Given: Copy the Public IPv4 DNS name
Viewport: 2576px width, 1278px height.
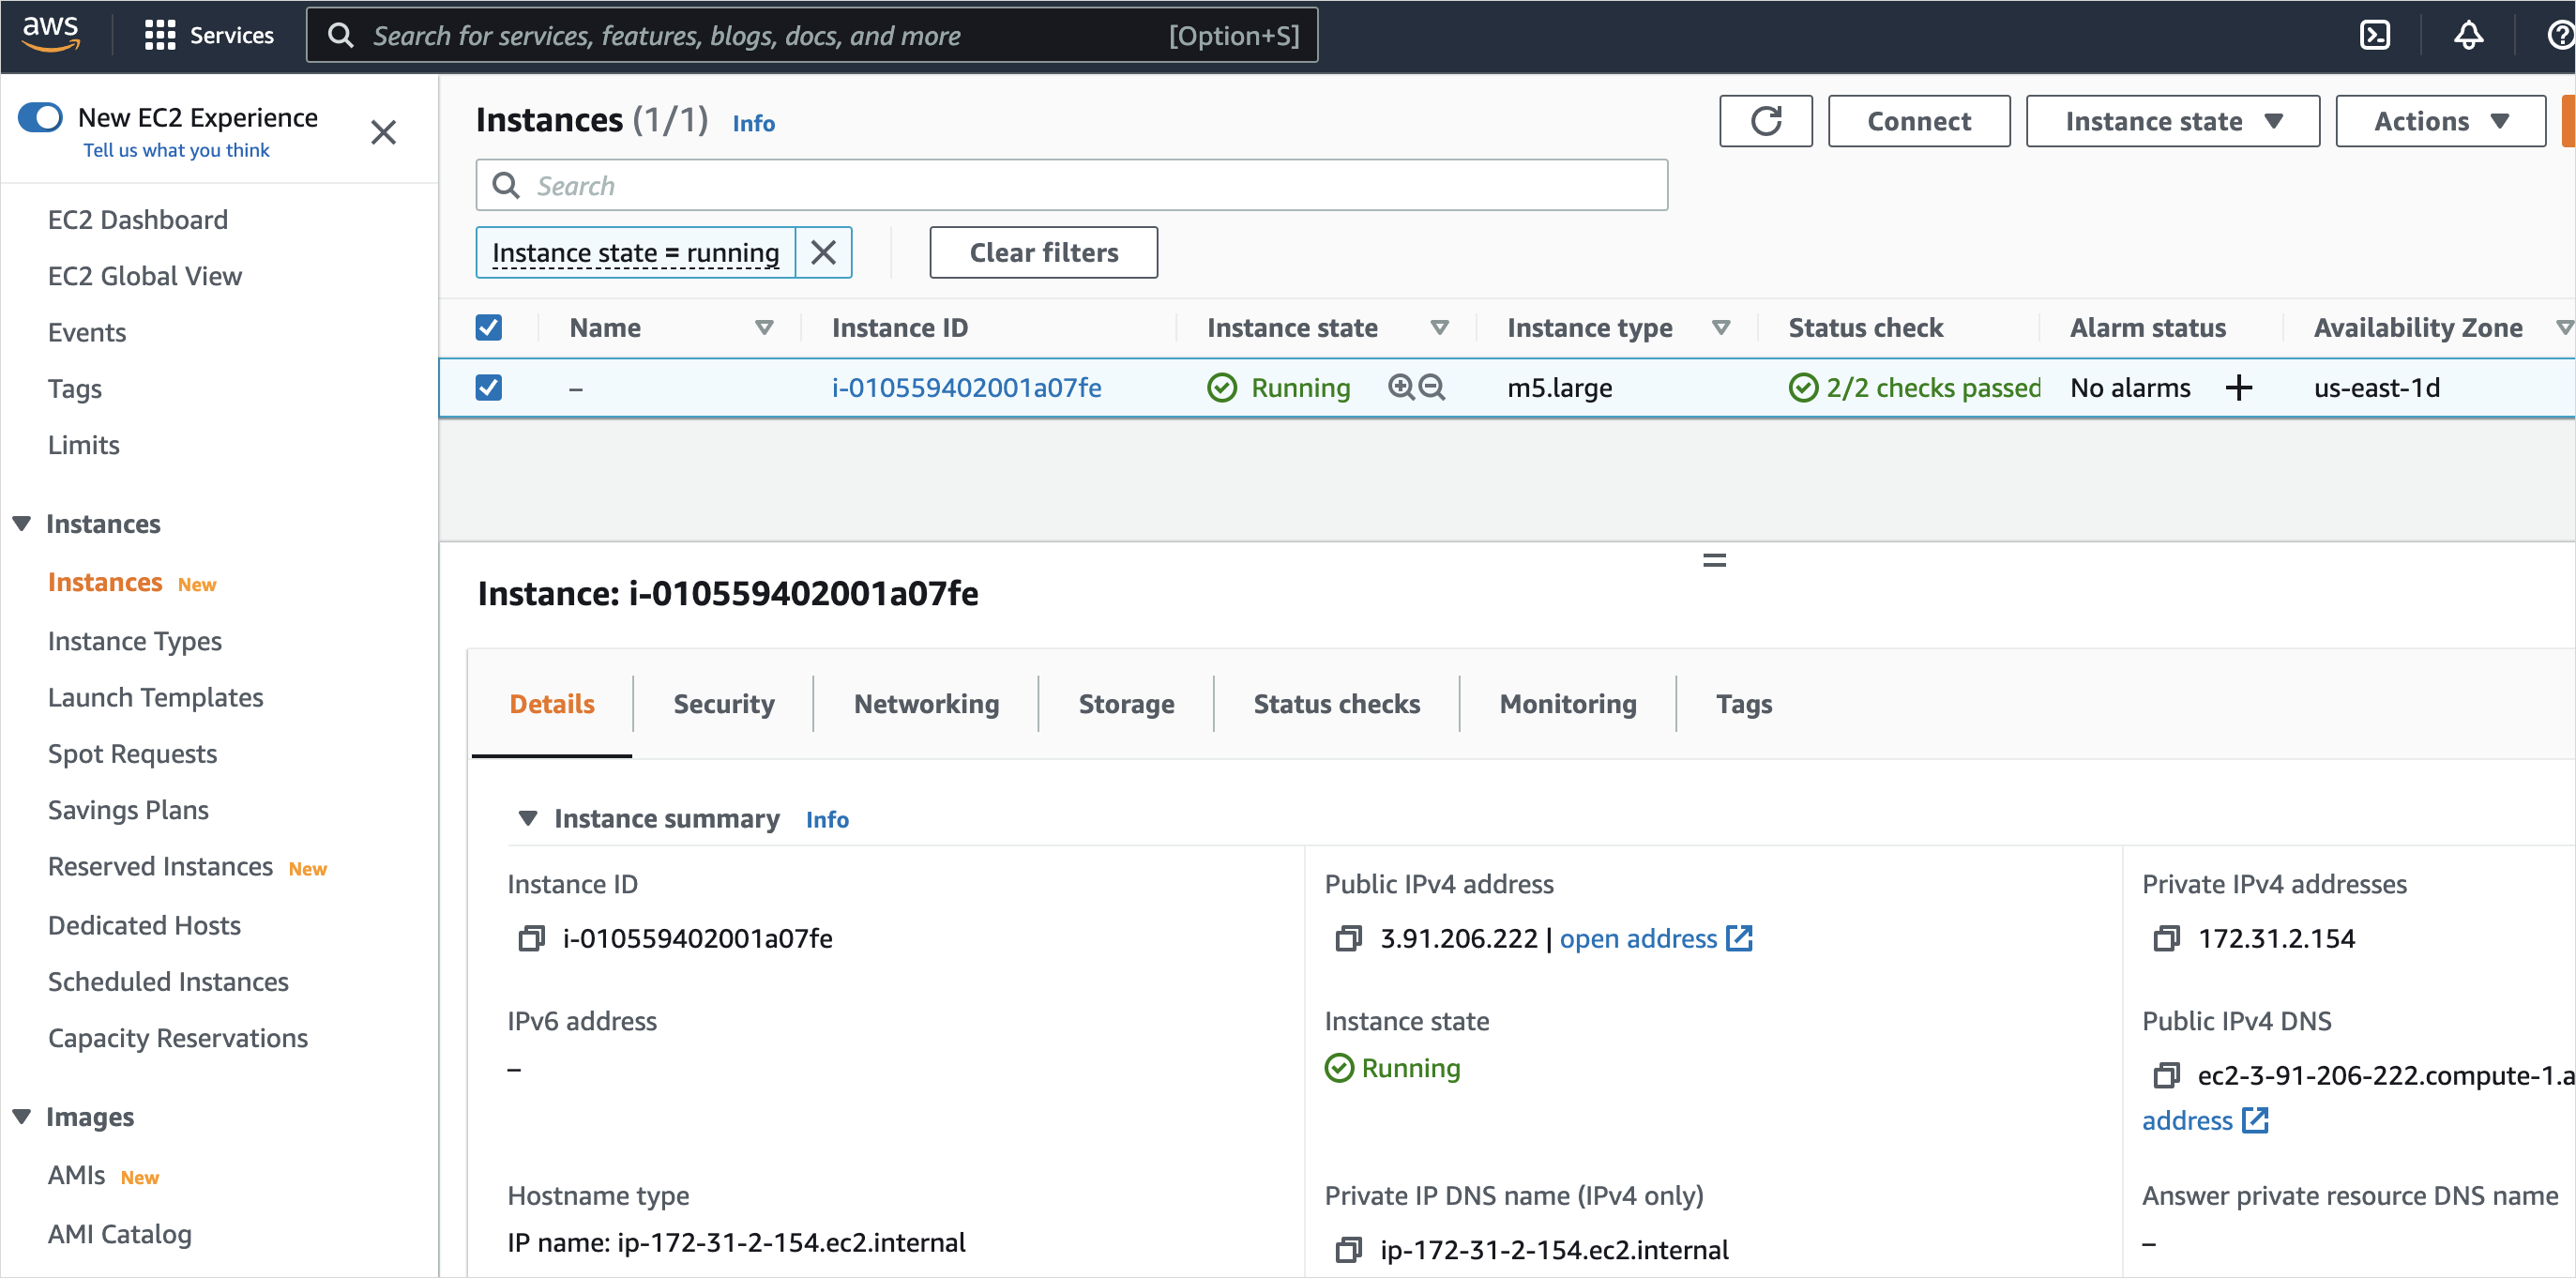Looking at the screenshot, I should [x=2165, y=1075].
